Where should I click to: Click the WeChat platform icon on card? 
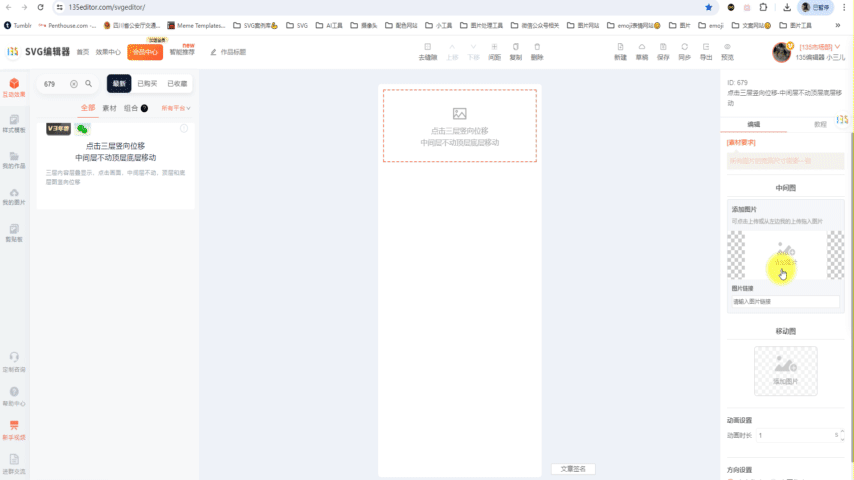click(x=82, y=129)
